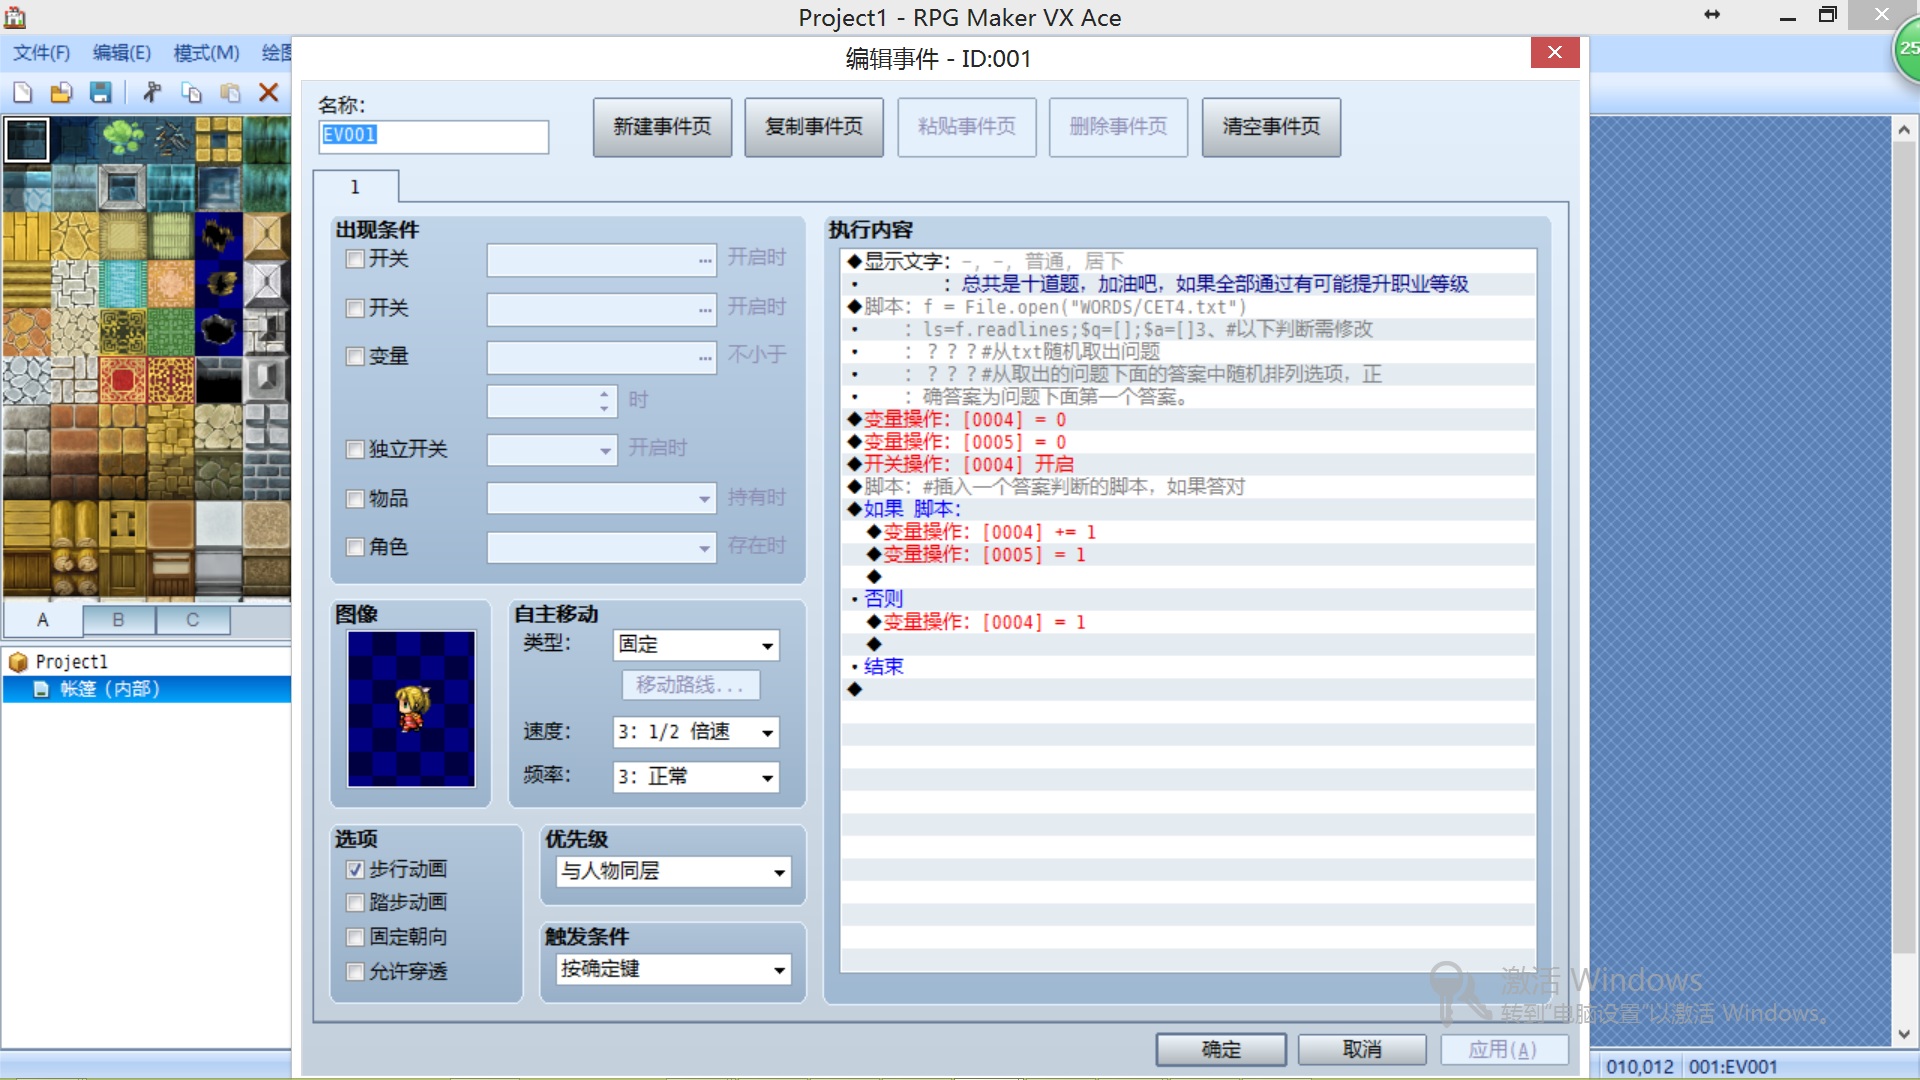The width and height of the screenshot is (1920, 1080).
Task: Click the red X Delete toolbar icon
Action: tap(268, 93)
